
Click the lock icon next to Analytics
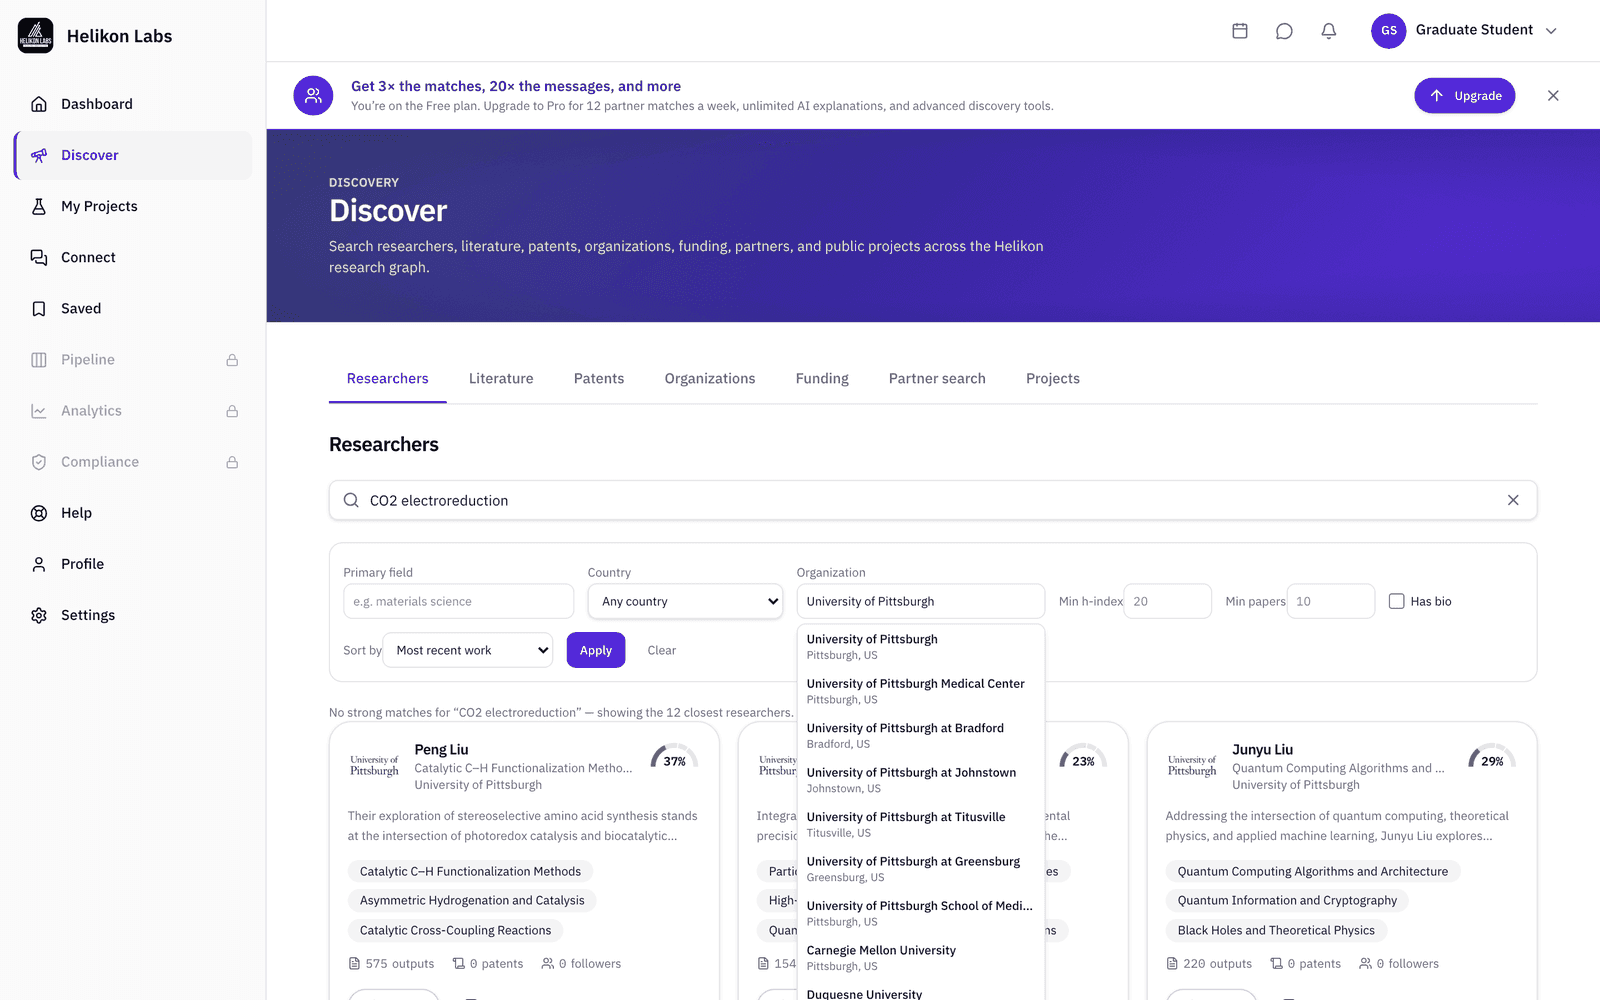[232, 411]
